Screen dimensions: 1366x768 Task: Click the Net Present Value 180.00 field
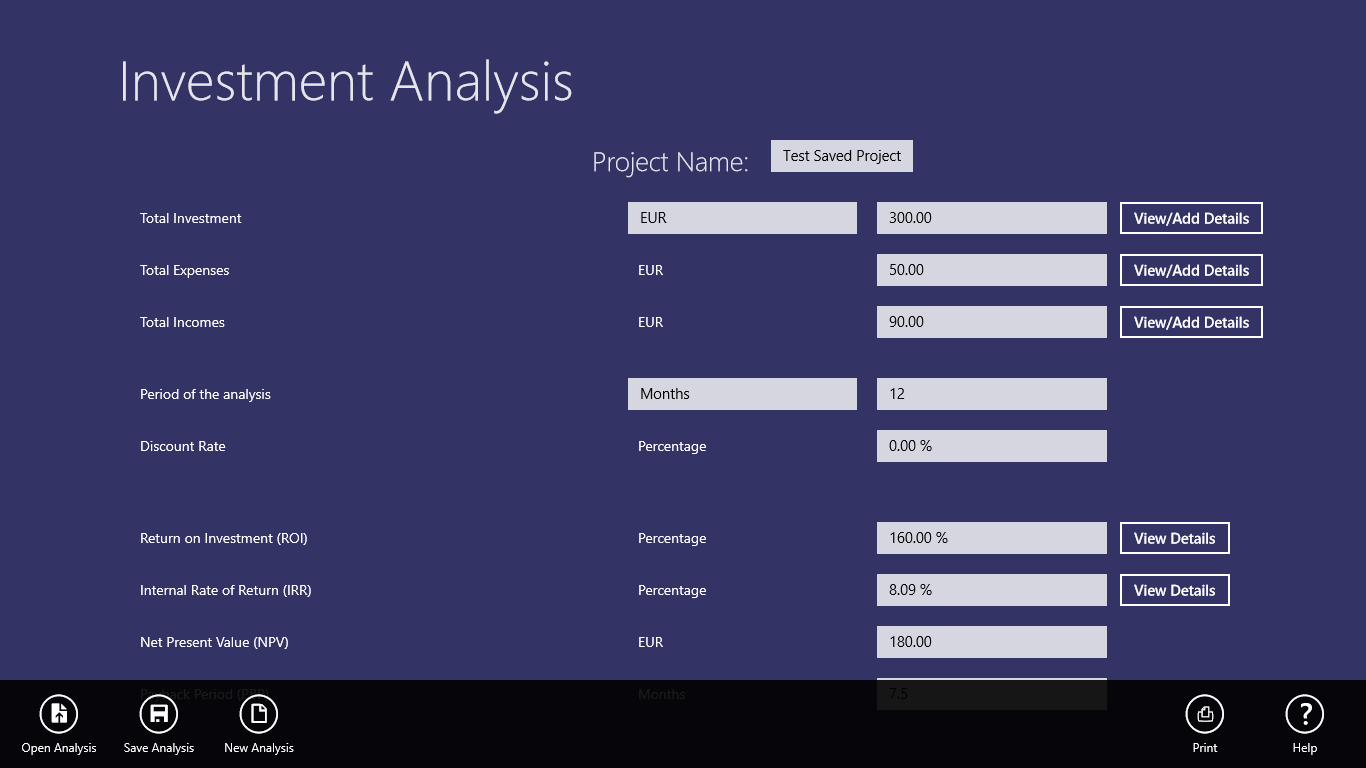(x=992, y=642)
